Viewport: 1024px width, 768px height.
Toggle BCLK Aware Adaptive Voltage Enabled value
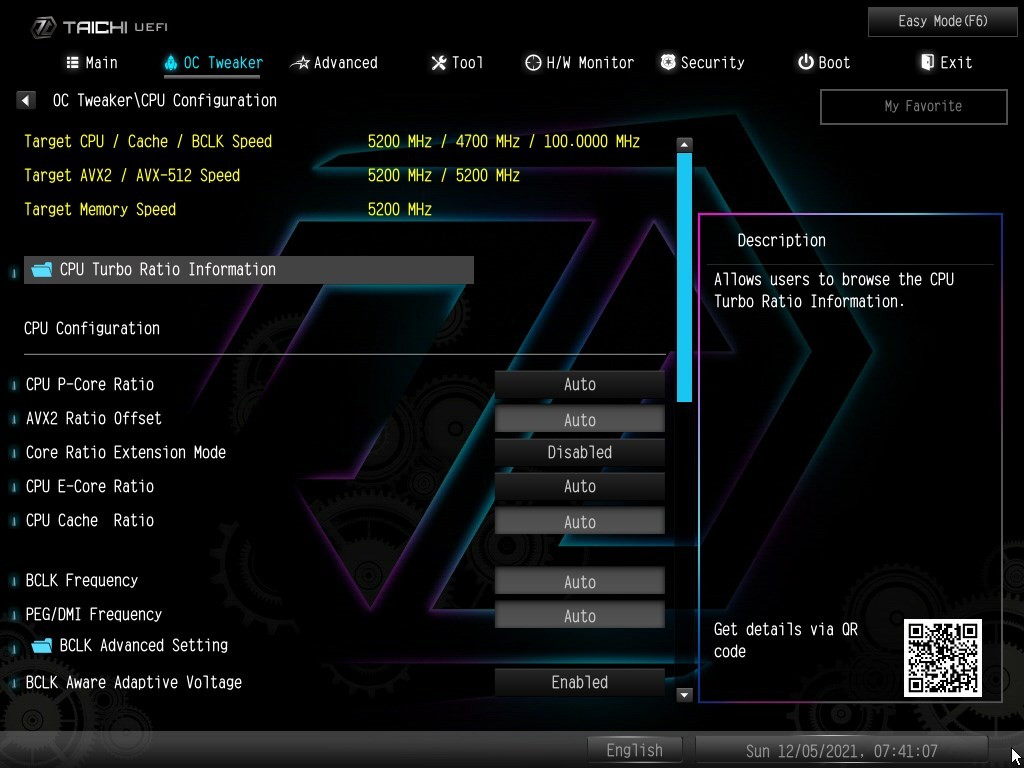[x=579, y=682]
